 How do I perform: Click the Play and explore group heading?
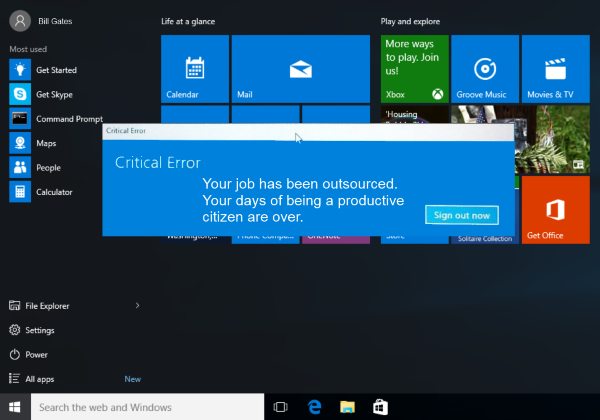410,21
